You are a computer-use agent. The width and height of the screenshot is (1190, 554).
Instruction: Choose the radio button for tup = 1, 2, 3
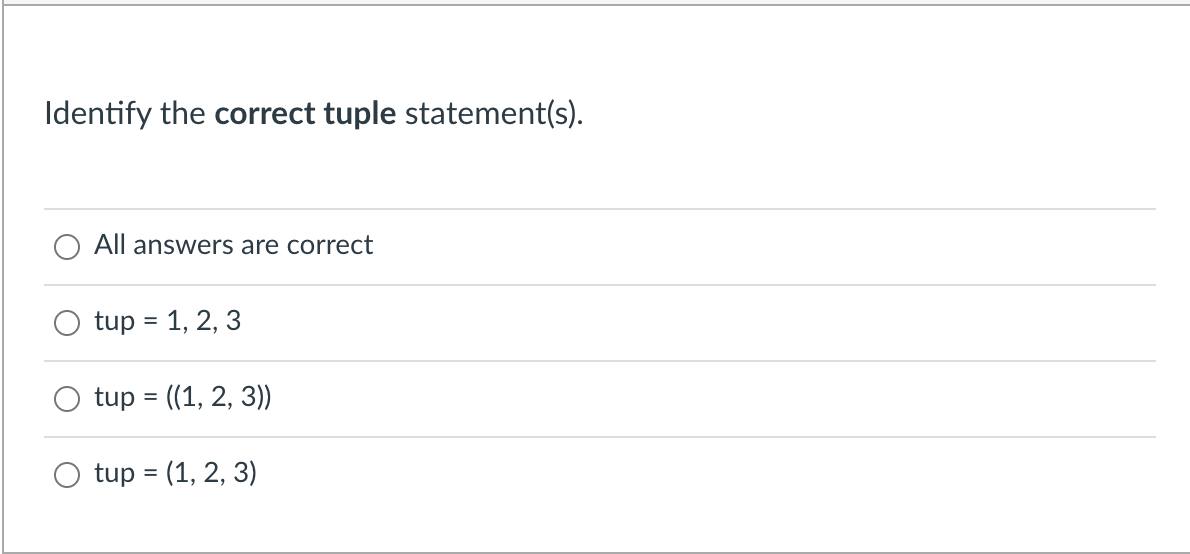point(67,323)
